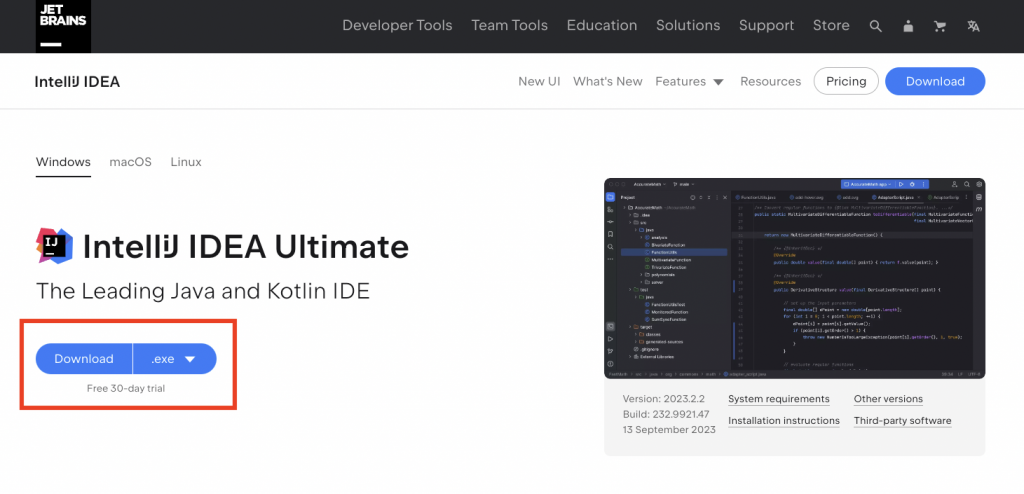This screenshot has width=1024, height=494.
Task: Open the System requirements link
Action: tap(778, 399)
